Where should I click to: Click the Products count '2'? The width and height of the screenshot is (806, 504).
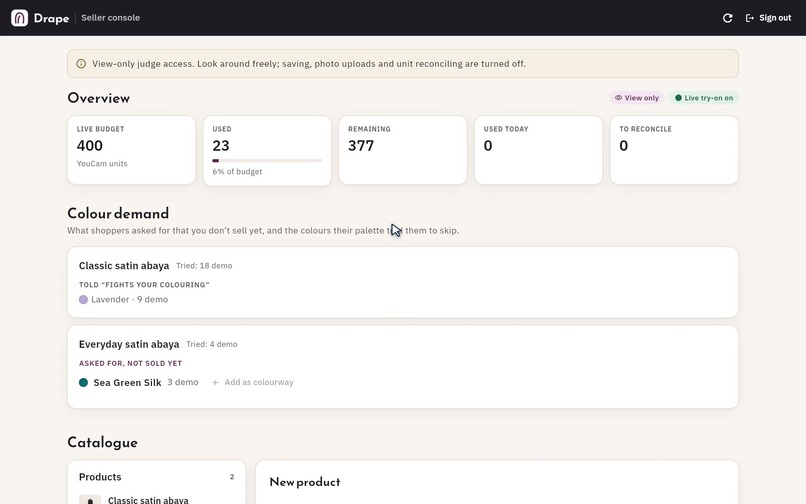(232, 477)
